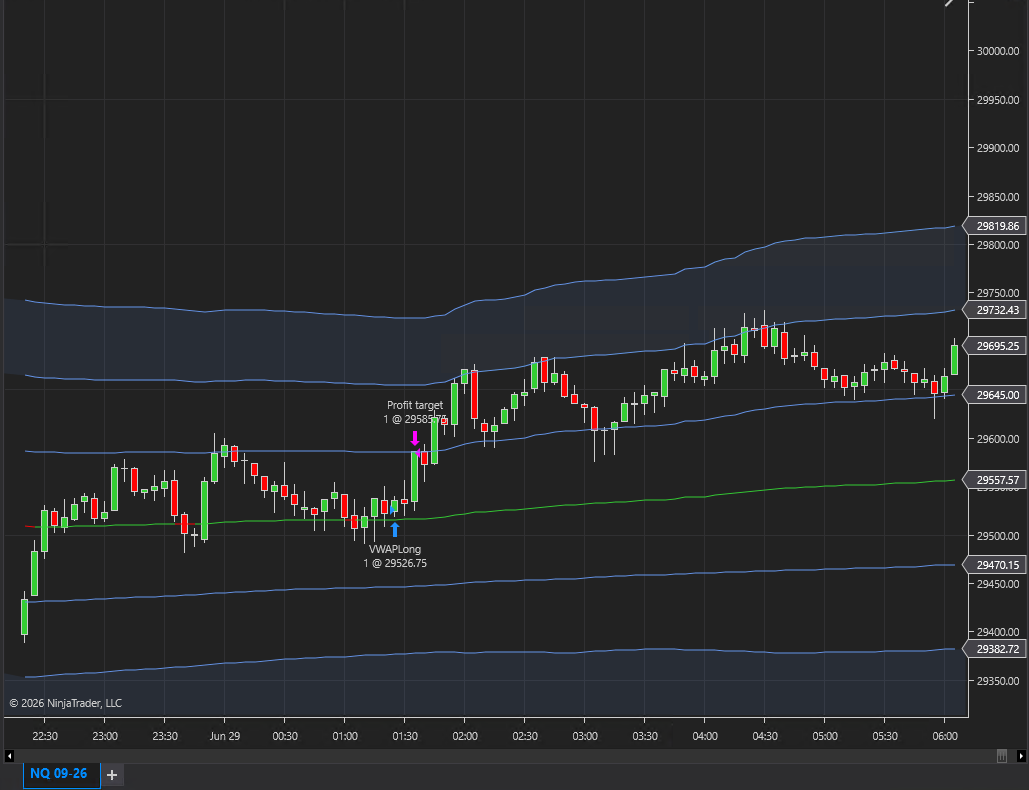Click the 06:00 time axis label
1029x790 pixels.
(945, 736)
